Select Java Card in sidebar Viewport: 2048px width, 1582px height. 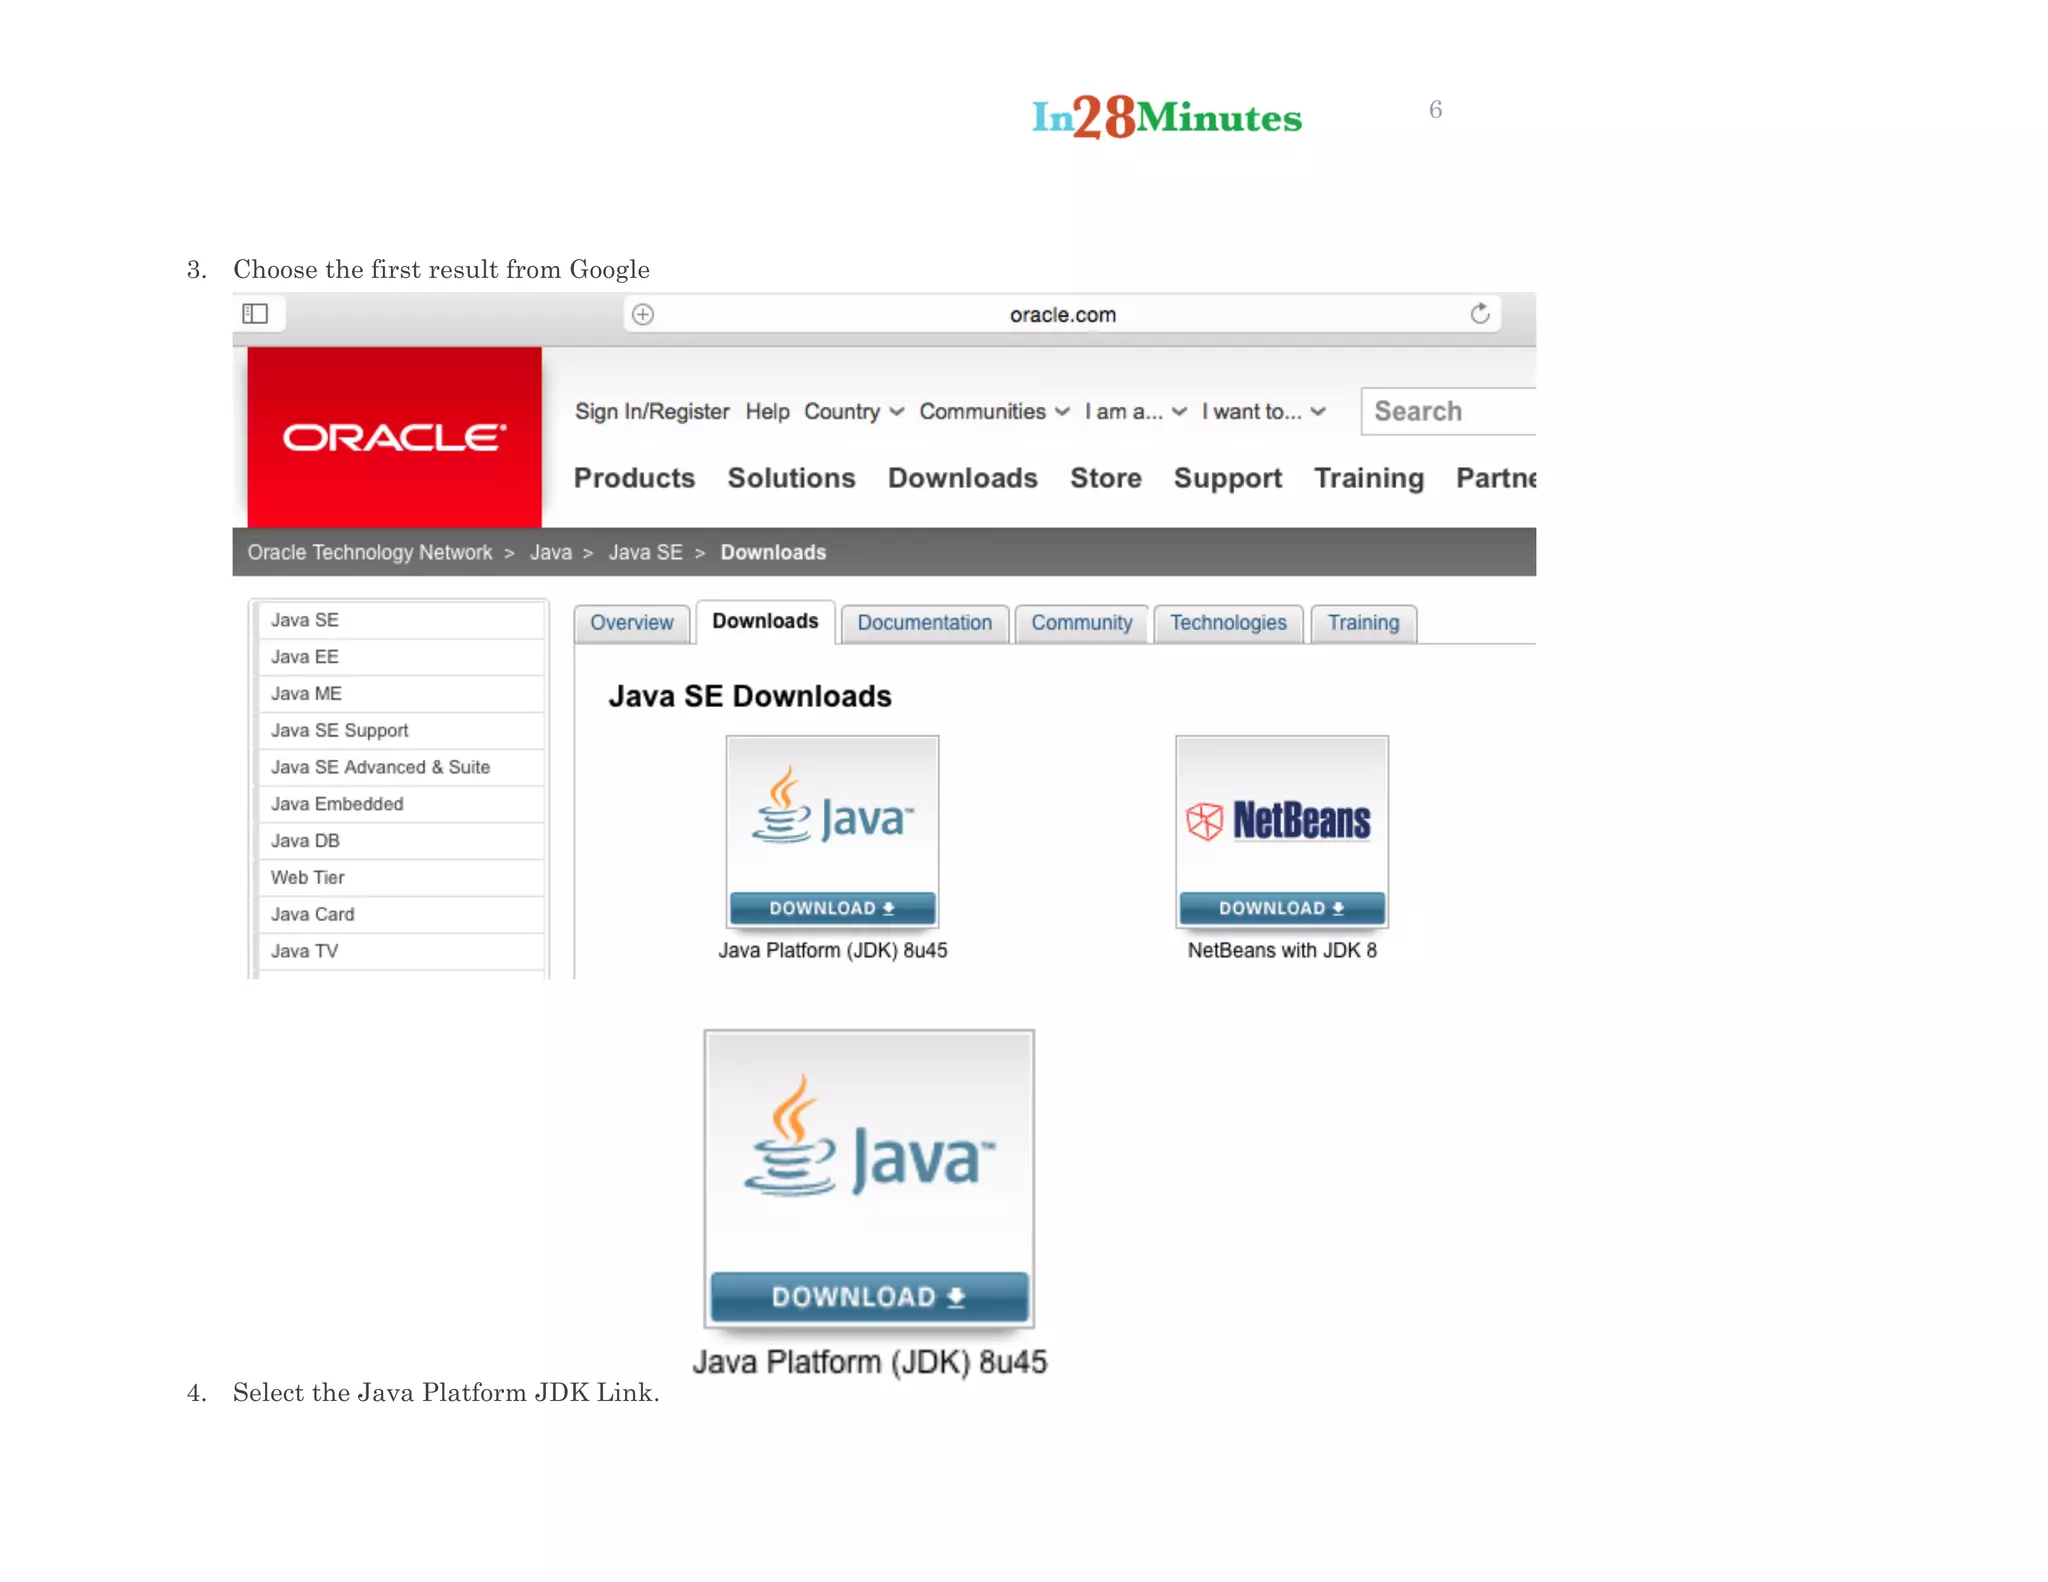[x=400, y=915]
